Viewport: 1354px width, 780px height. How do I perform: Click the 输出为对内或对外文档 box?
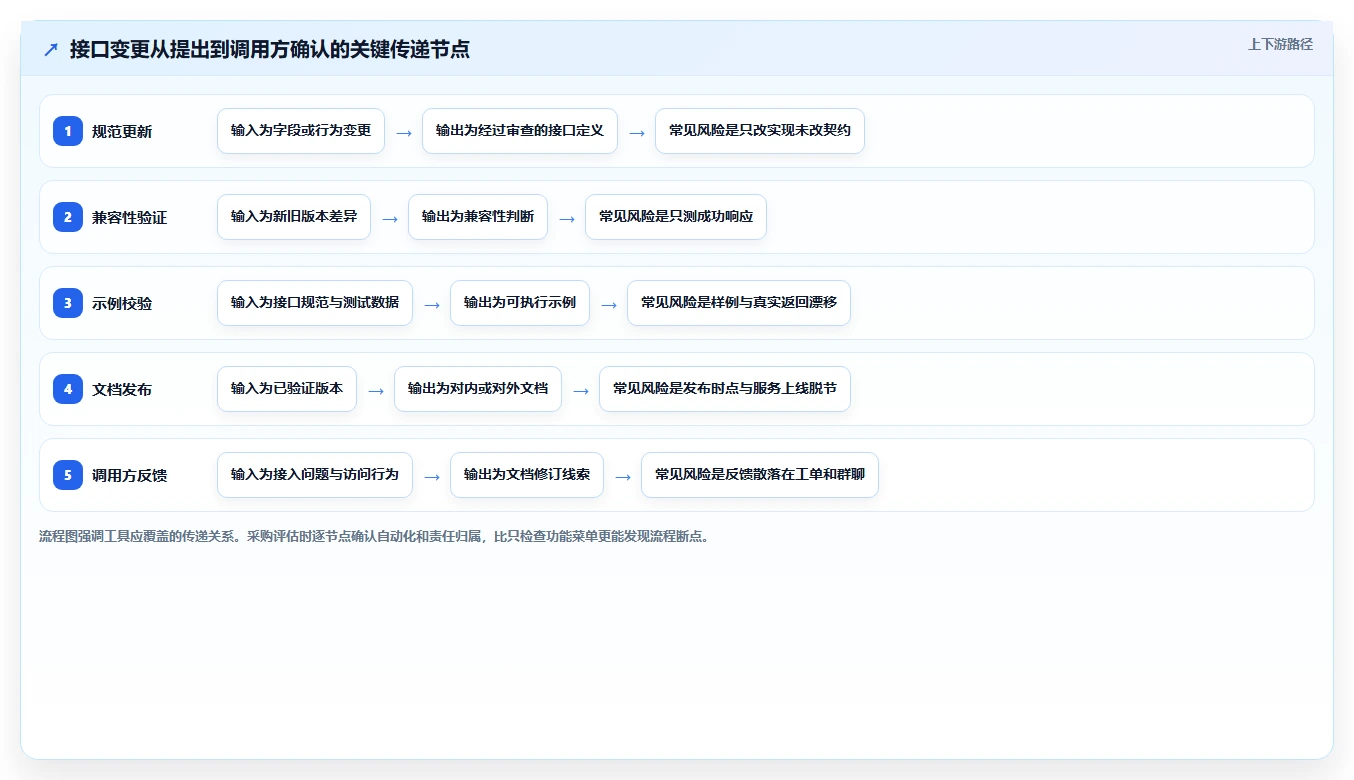(x=478, y=389)
